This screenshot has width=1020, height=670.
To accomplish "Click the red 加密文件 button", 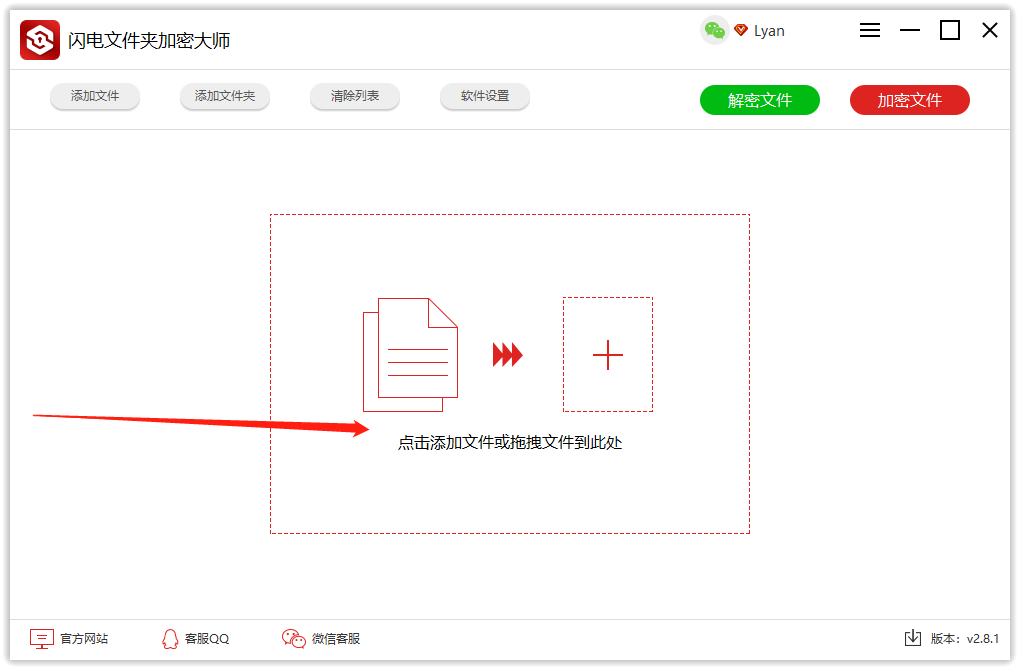I will click(x=909, y=100).
